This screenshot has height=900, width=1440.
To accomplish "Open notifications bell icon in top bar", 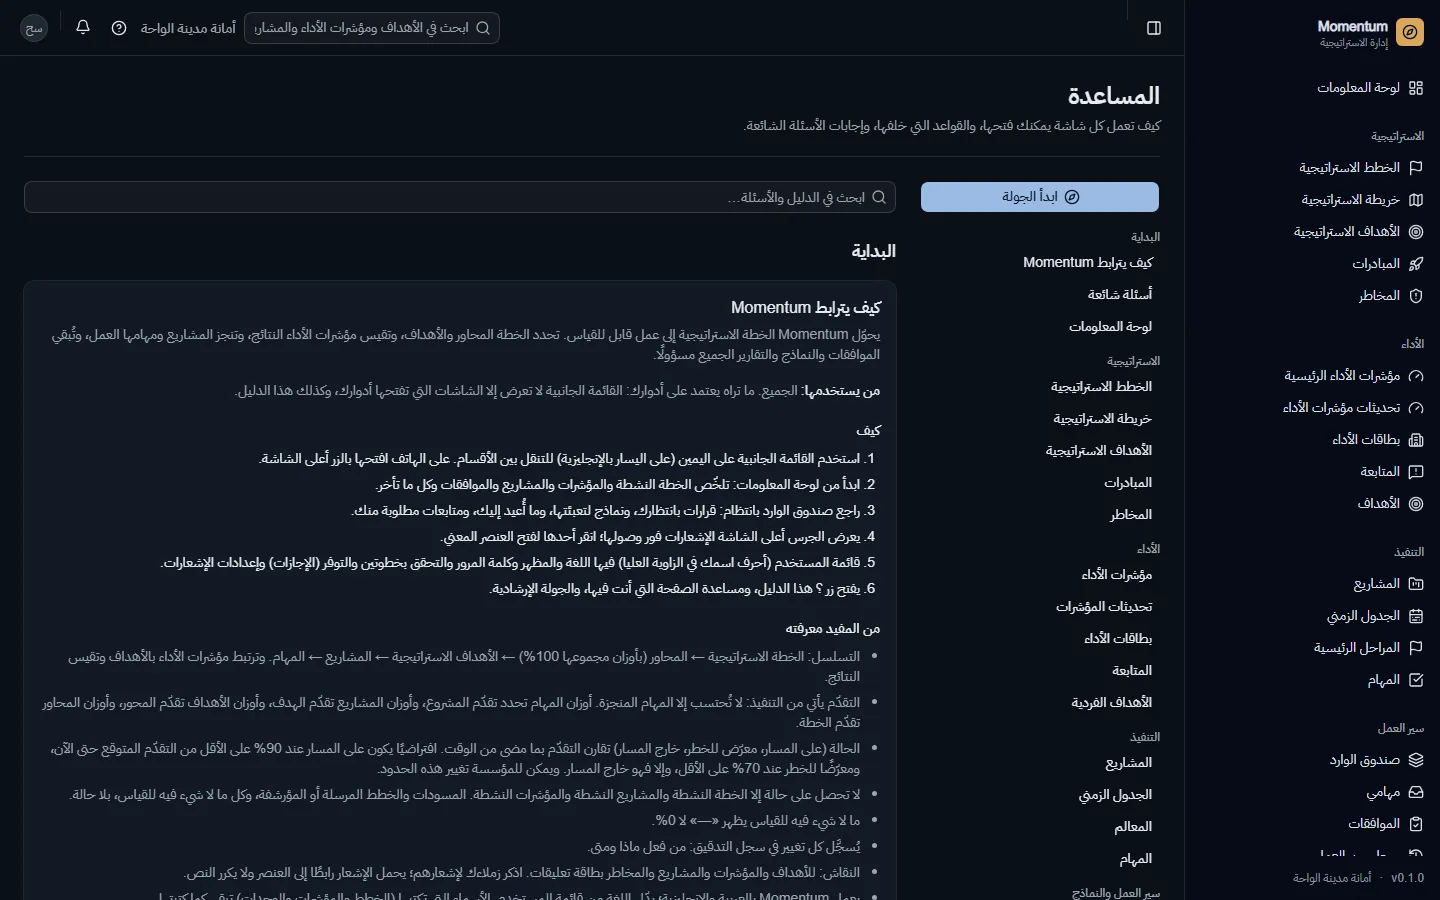I will coord(83,28).
